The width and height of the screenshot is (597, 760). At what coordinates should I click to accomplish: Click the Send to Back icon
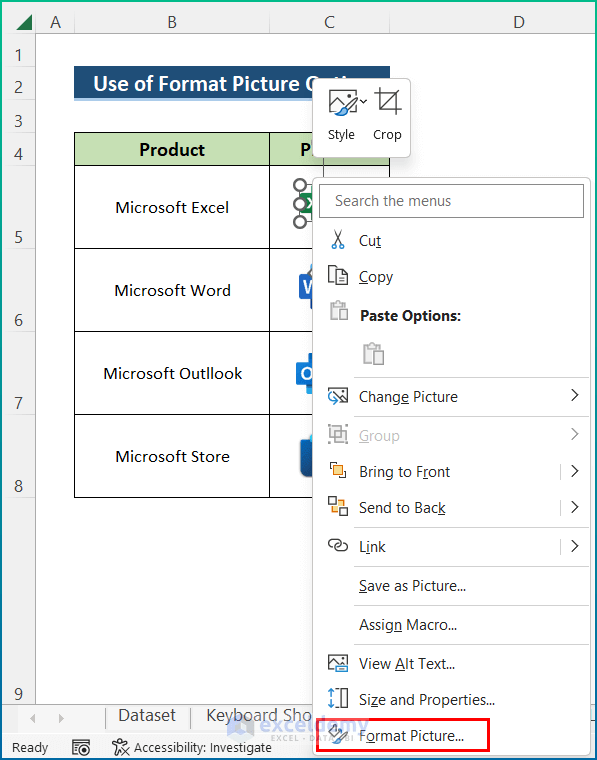pyautogui.click(x=338, y=507)
